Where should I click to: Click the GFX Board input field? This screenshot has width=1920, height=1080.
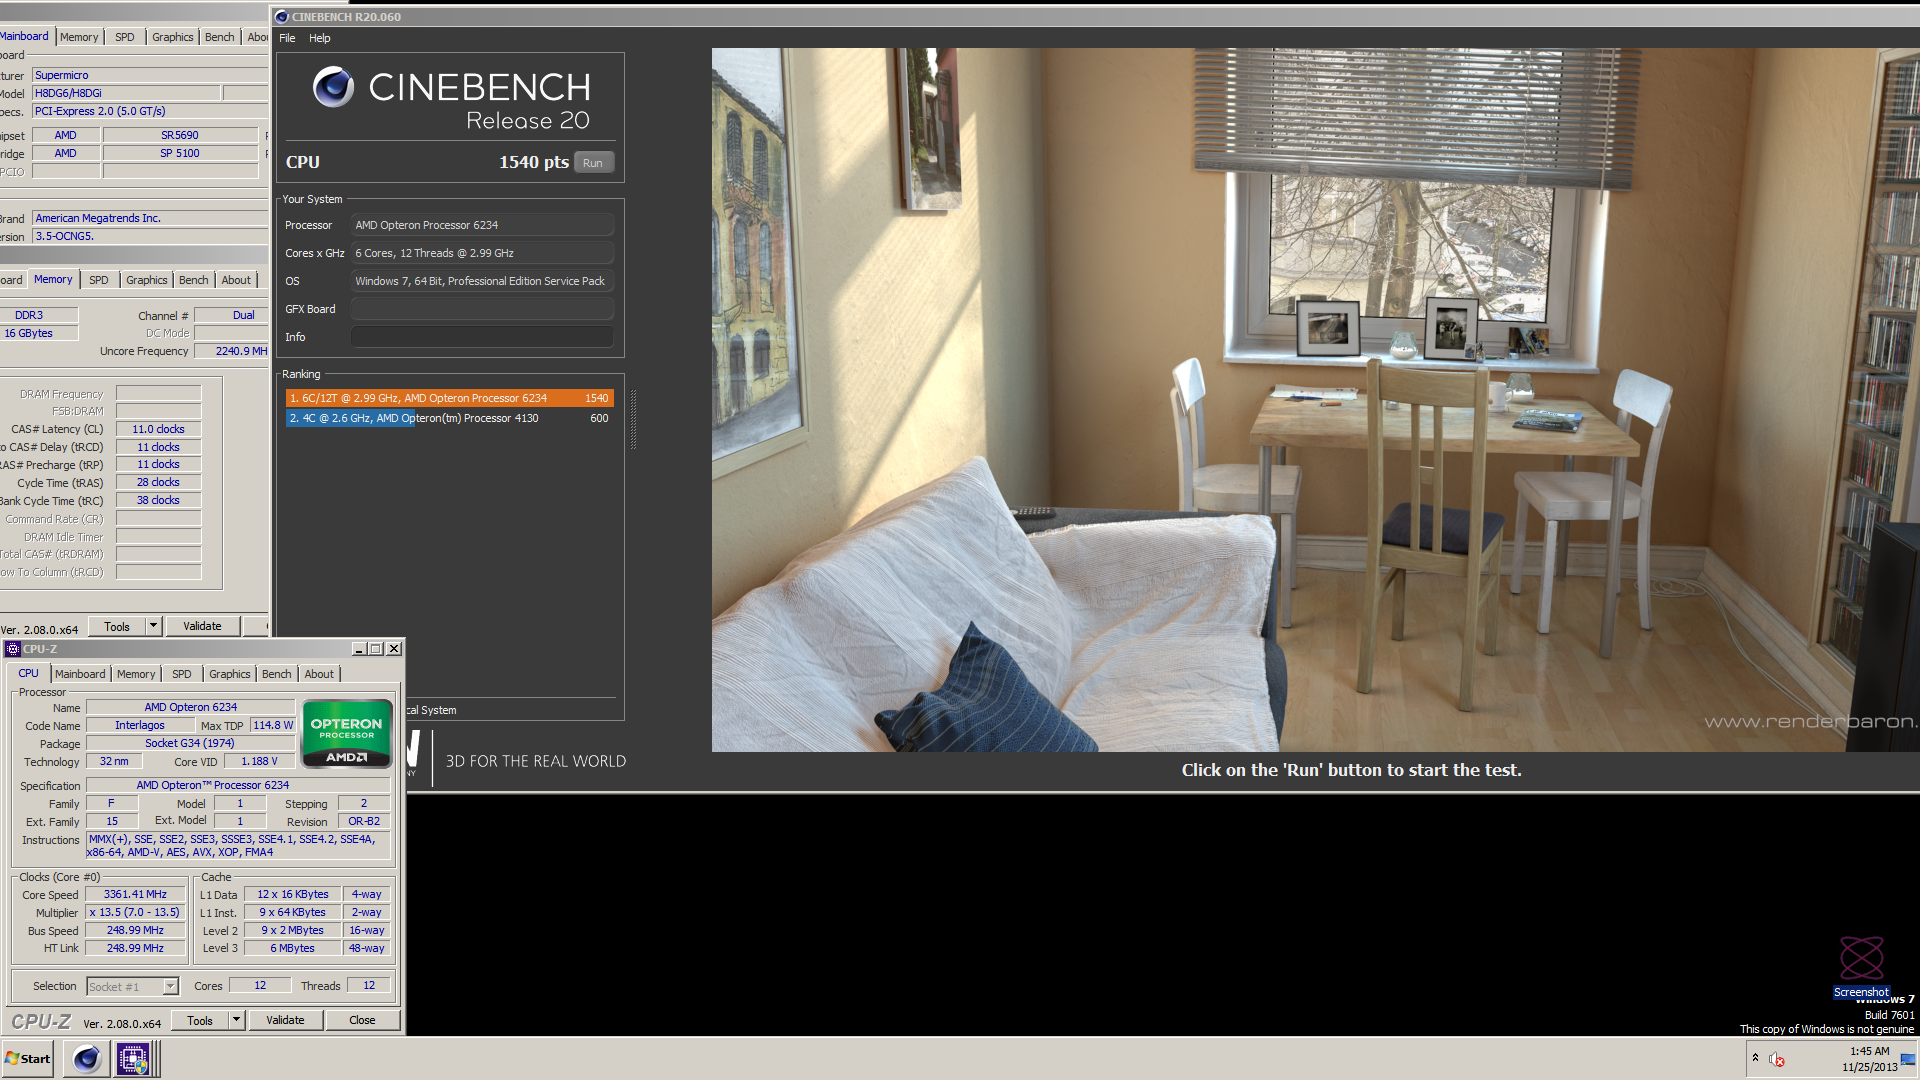(482, 309)
